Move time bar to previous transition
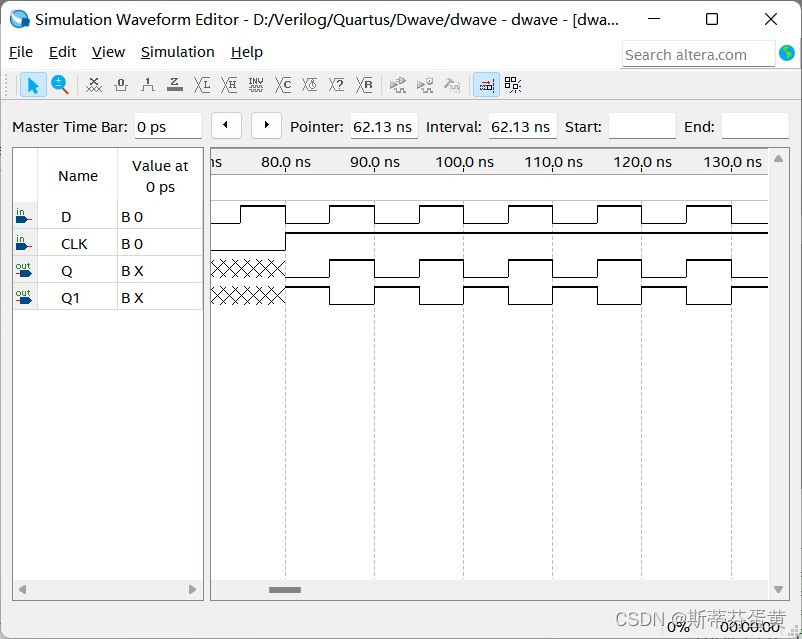The width and height of the screenshot is (802, 639). tap(226, 125)
